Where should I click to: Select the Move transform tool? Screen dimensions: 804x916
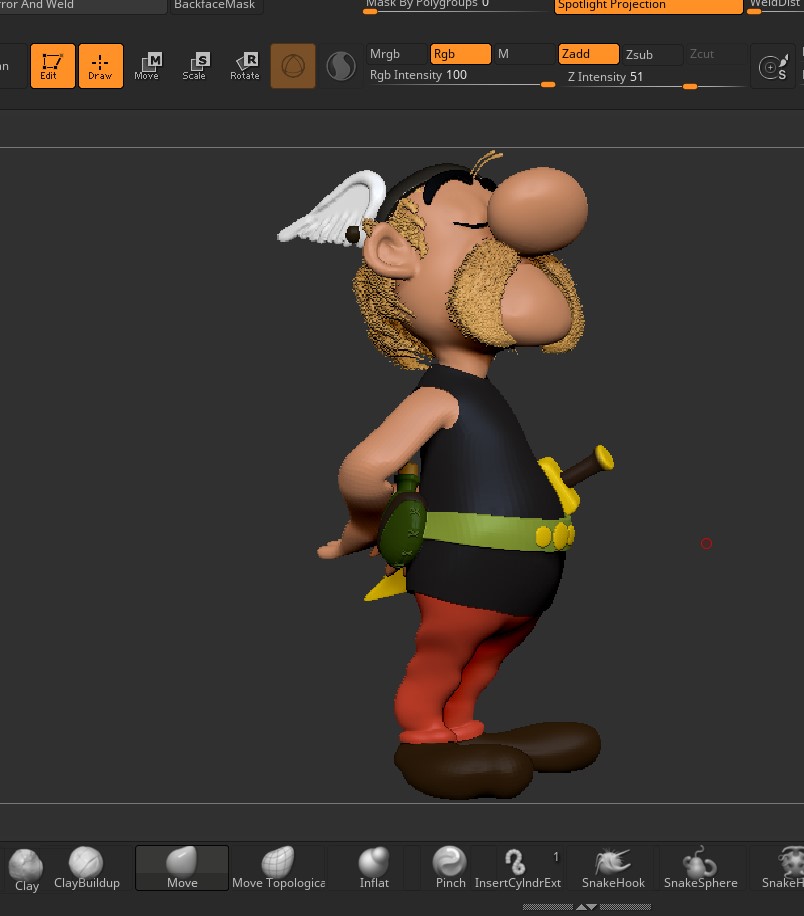coord(147,66)
